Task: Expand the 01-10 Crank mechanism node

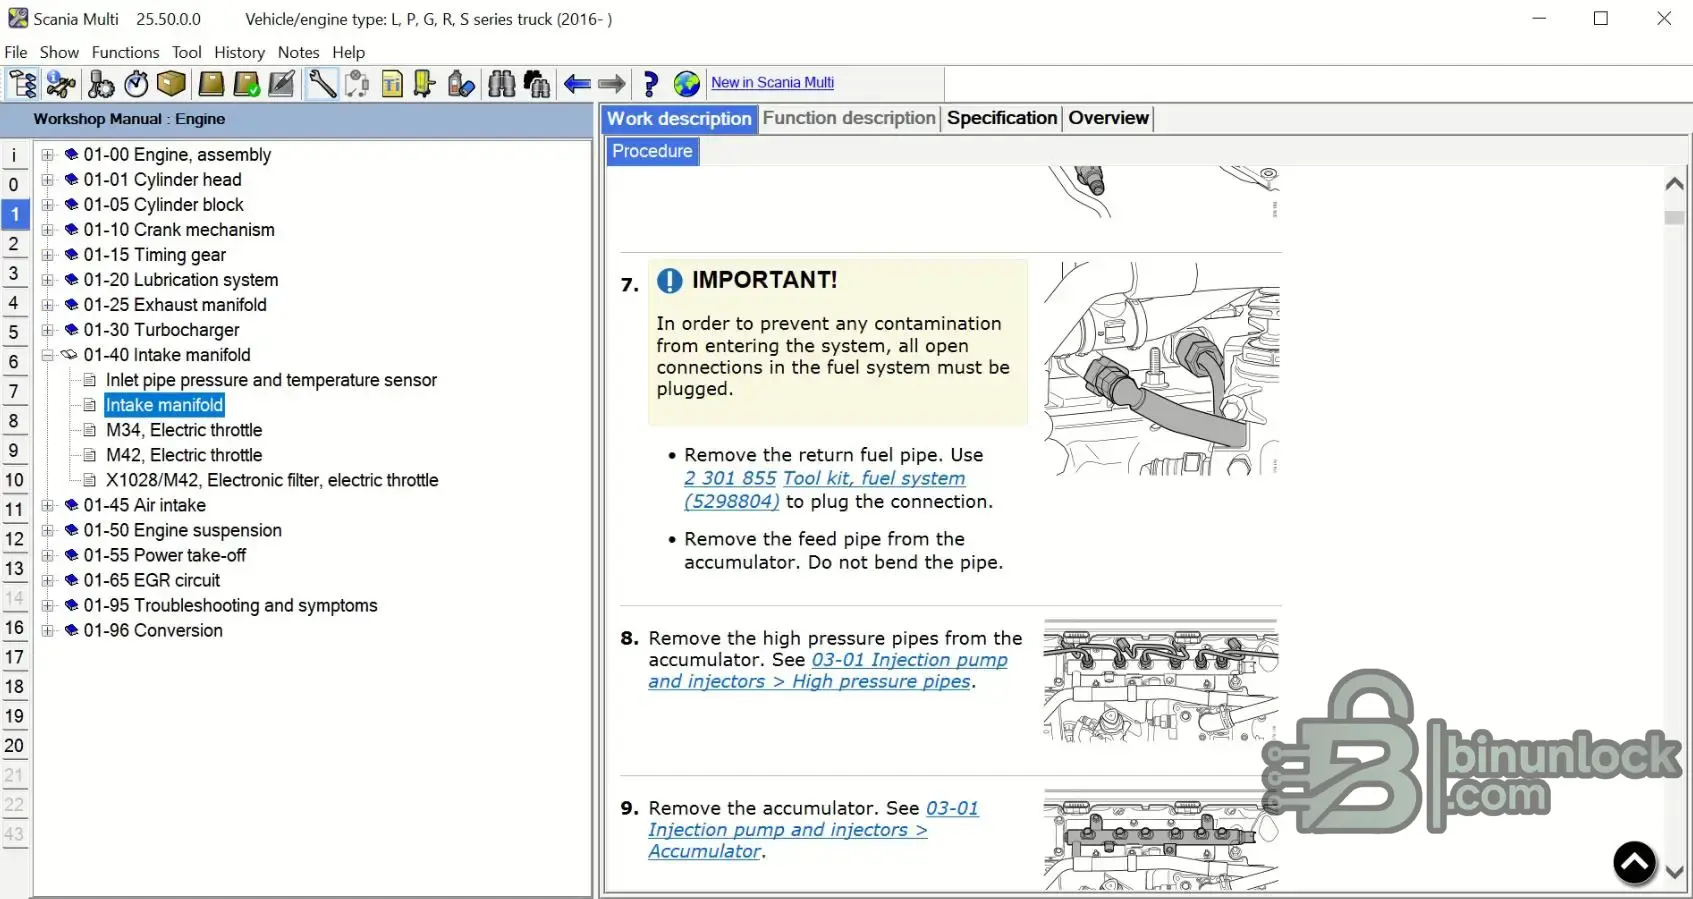Action: 47,230
